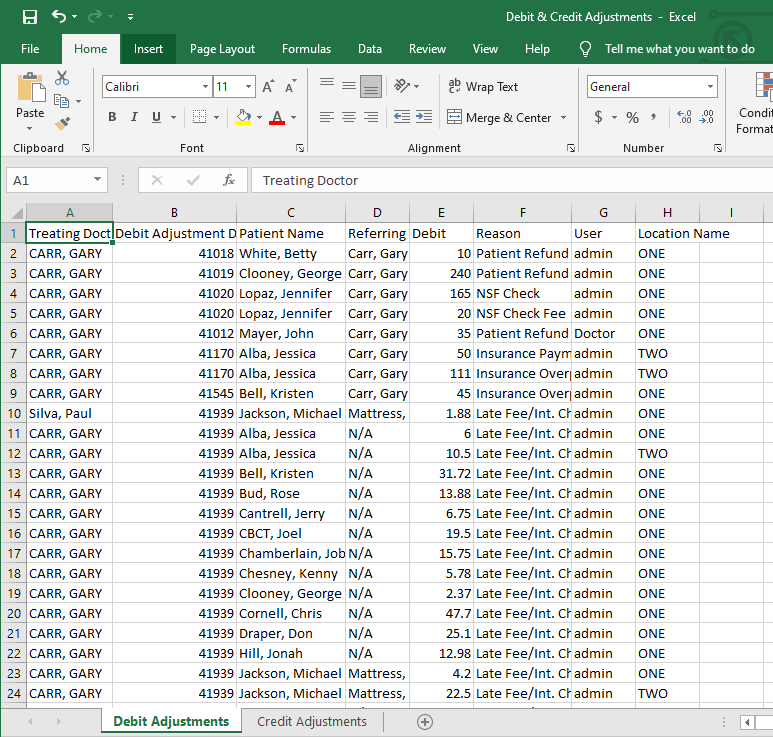Switch to the Credit Adjustments sheet
This screenshot has width=773, height=737.
point(311,721)
